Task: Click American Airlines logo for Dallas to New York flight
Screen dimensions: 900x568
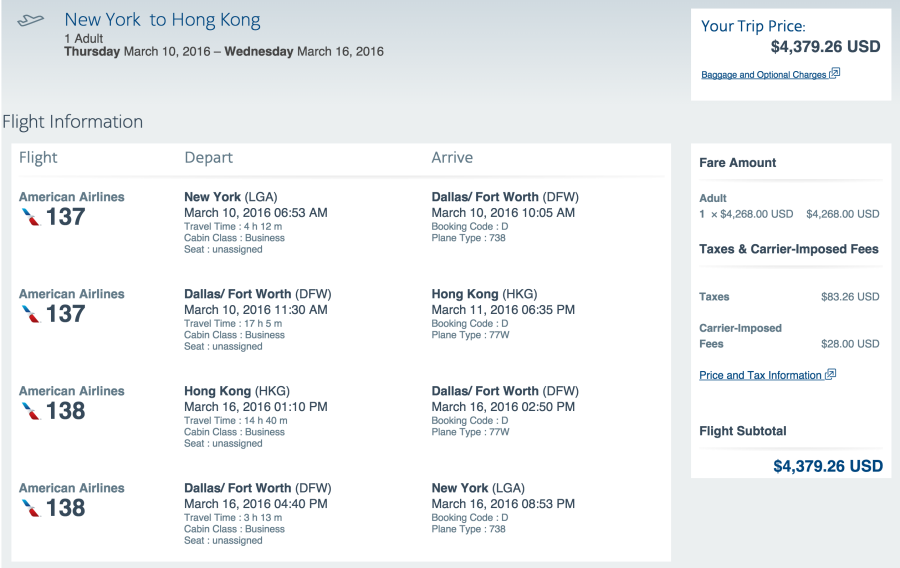Action: point(30,508)
